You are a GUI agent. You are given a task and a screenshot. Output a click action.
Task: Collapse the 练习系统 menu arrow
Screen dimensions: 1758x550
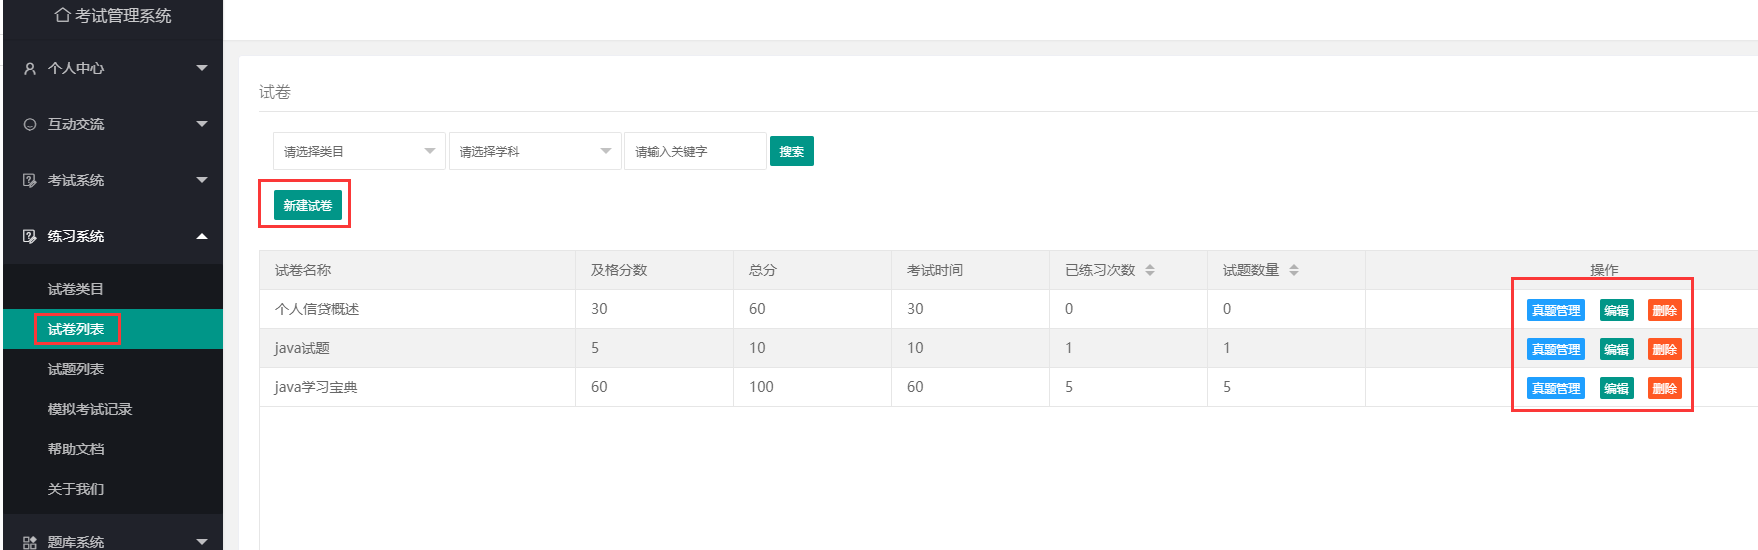coord(202,236)
